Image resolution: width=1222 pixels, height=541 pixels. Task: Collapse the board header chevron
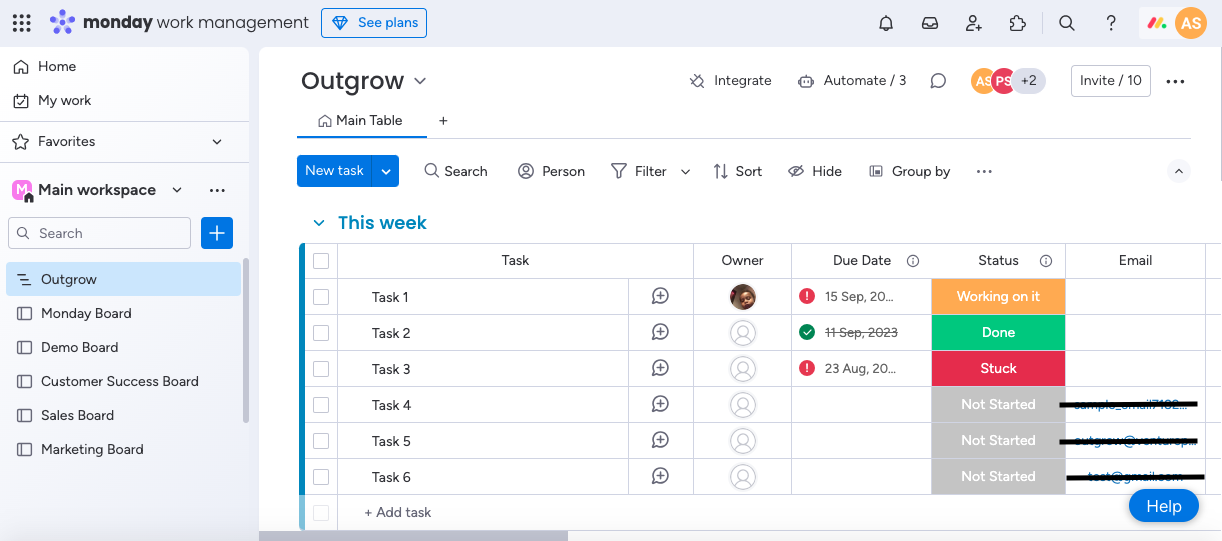pos(1179,171)
